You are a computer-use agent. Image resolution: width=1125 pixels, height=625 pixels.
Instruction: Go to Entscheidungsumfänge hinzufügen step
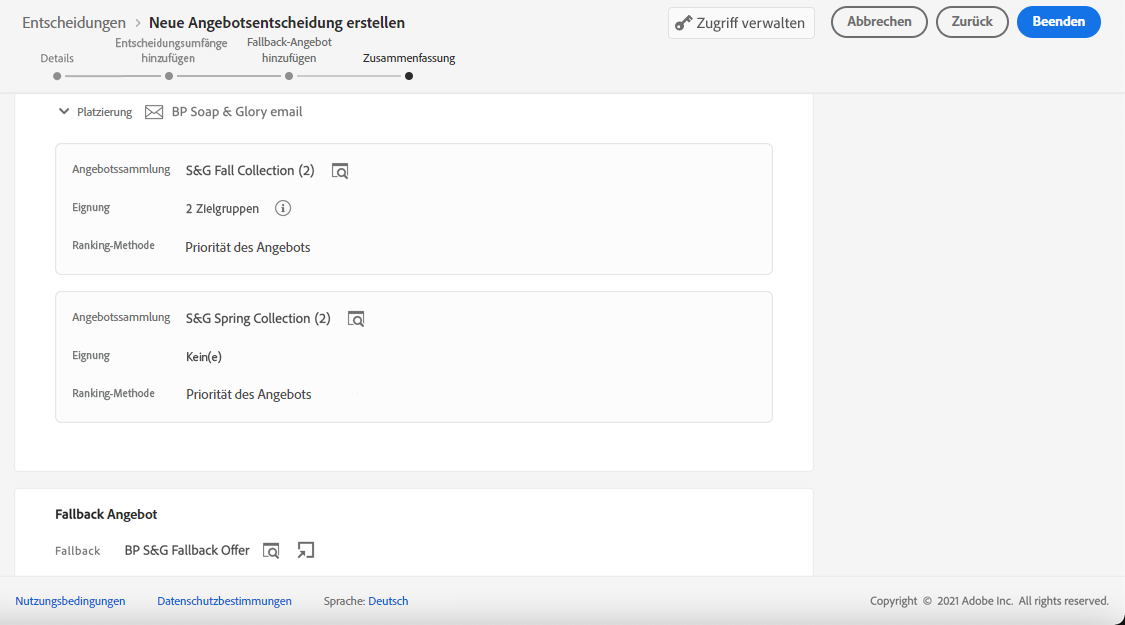click(x=169, y=75)
